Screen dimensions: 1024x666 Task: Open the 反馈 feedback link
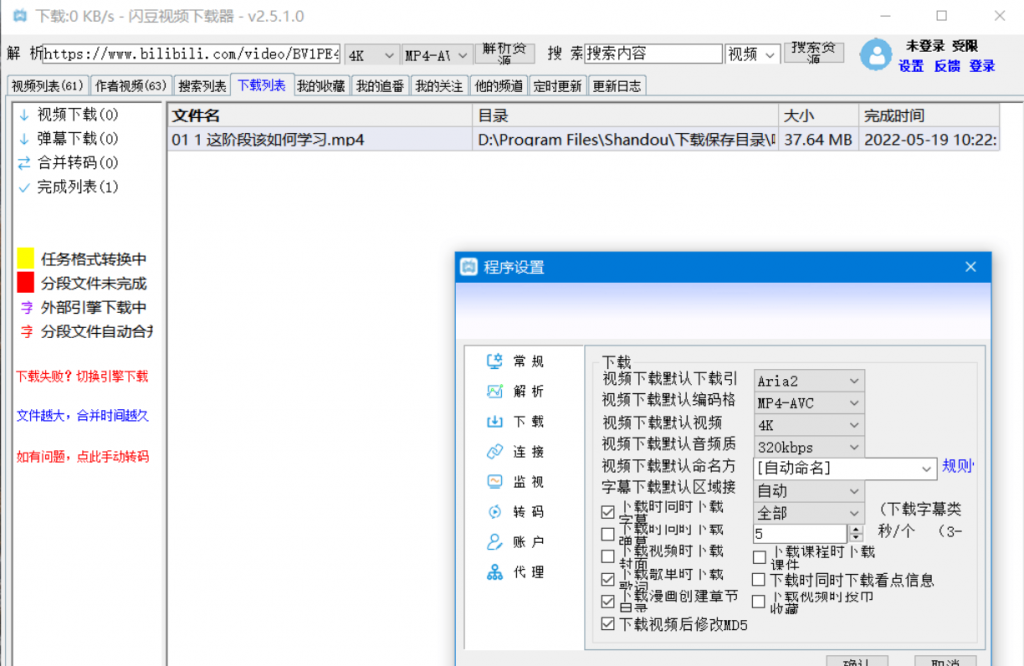pyautogui.click(x=947, y=66)
